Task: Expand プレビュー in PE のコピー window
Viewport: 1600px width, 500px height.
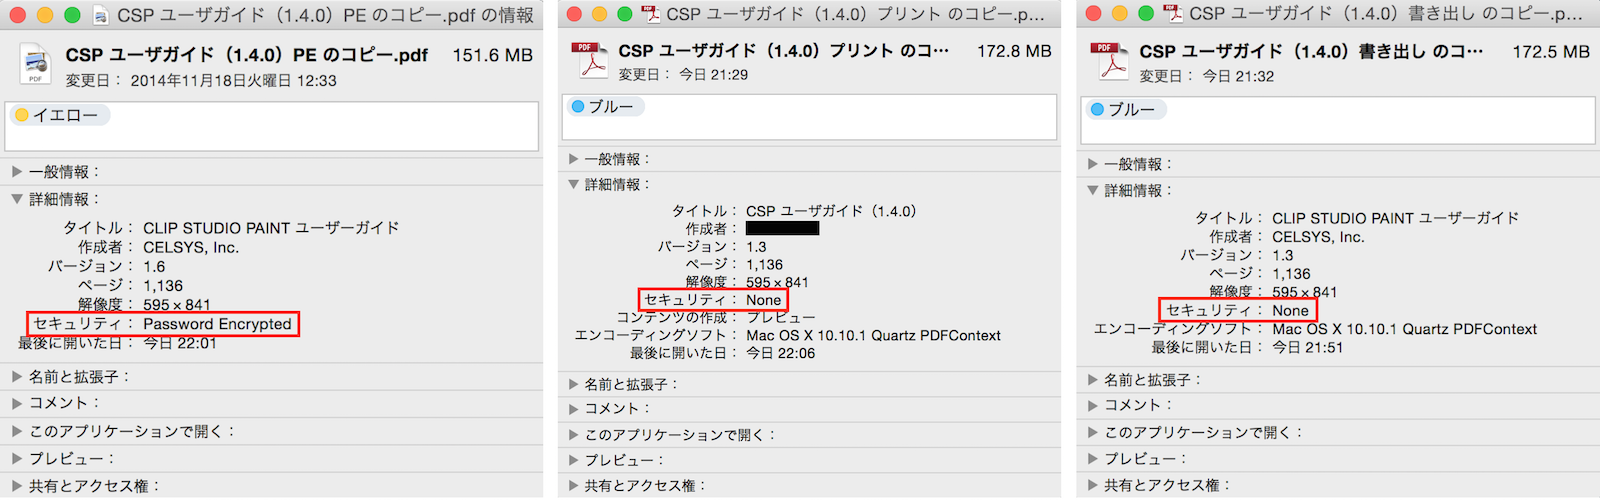Action: tap(17, 458)
